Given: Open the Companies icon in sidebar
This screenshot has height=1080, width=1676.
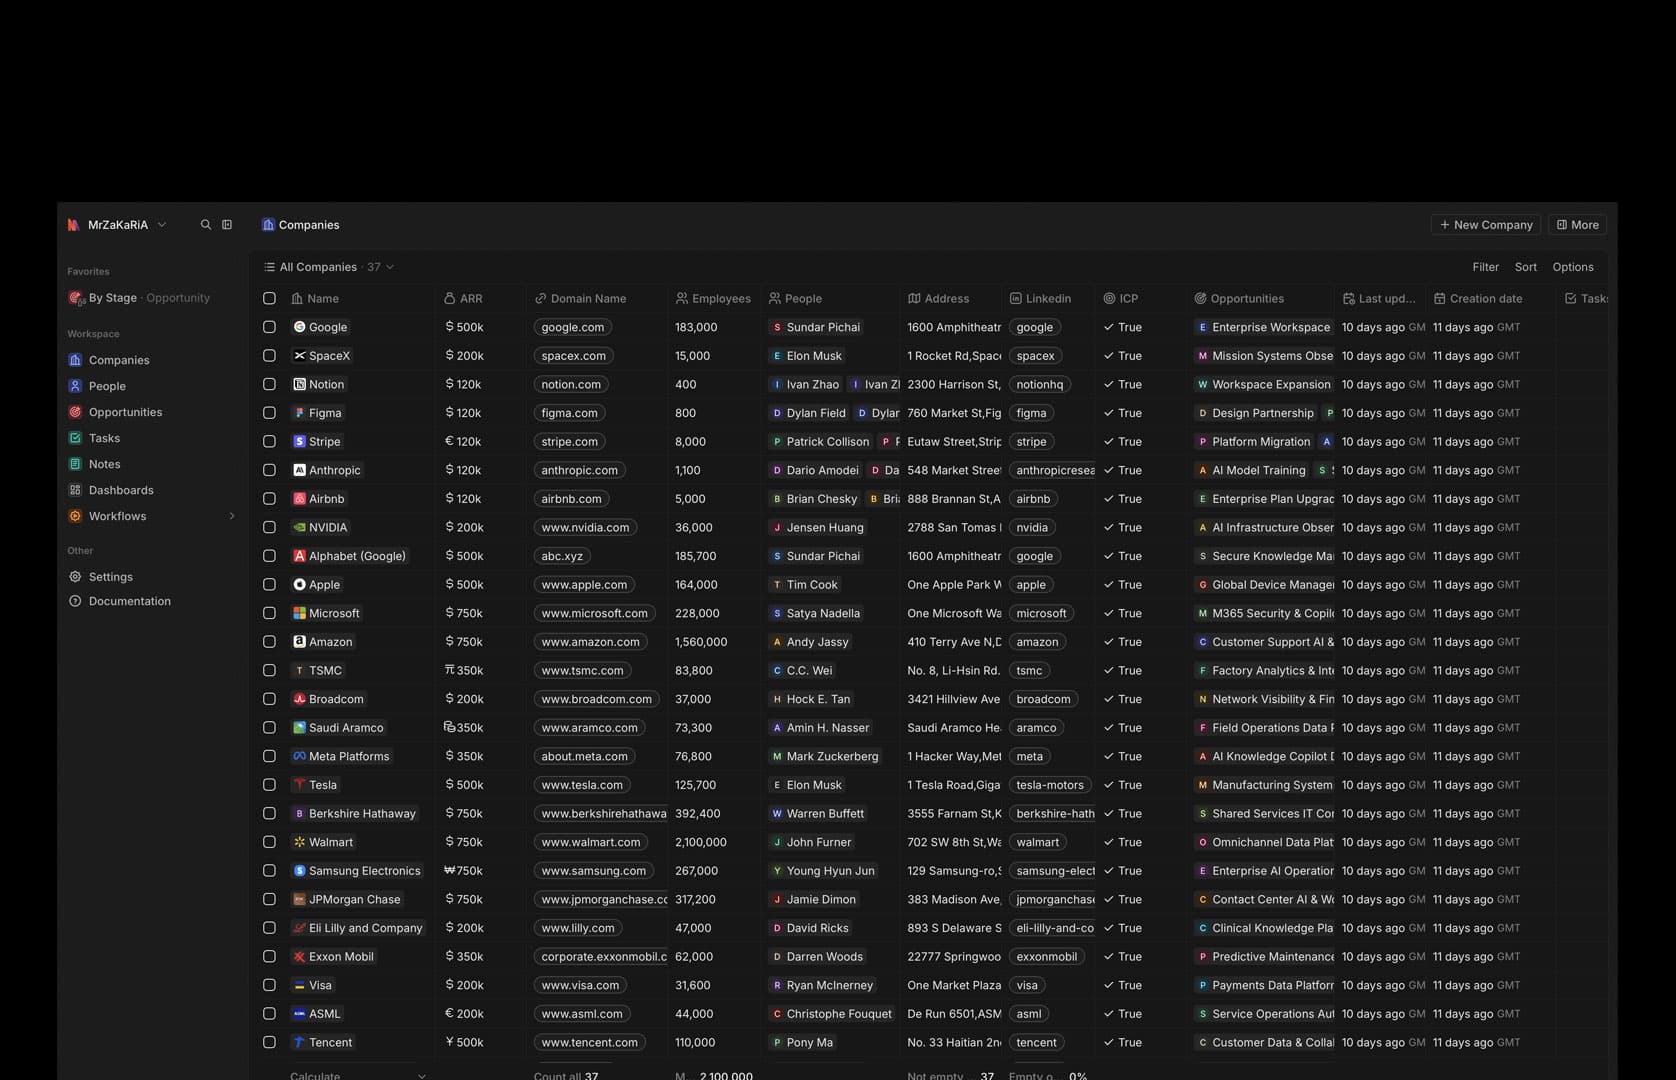Looking at the screenshot, I should click(75, 360).
